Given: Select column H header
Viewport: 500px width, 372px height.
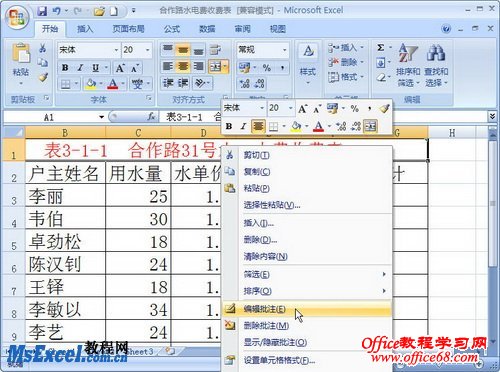Looking at the screenshot, I should 452,133.
